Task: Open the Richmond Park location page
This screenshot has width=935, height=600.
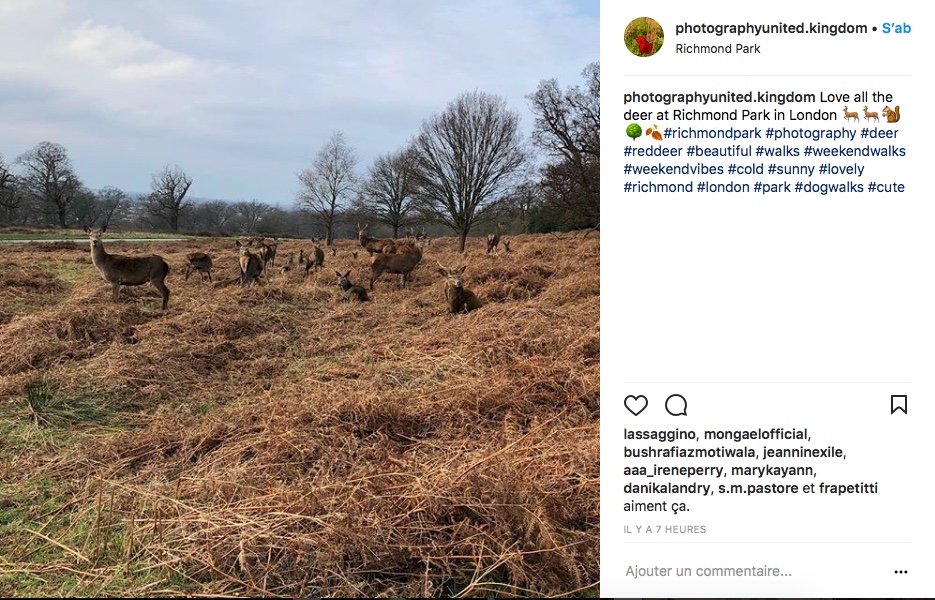Action: click(716, 47)
